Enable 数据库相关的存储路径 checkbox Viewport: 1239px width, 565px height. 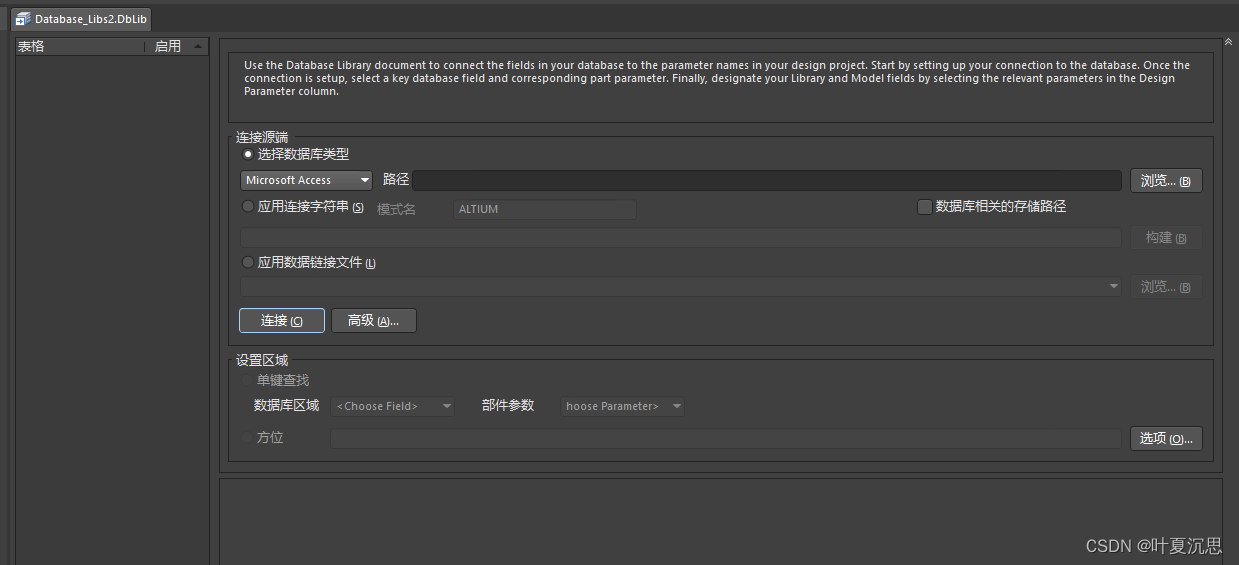click(x=924, y=207)
